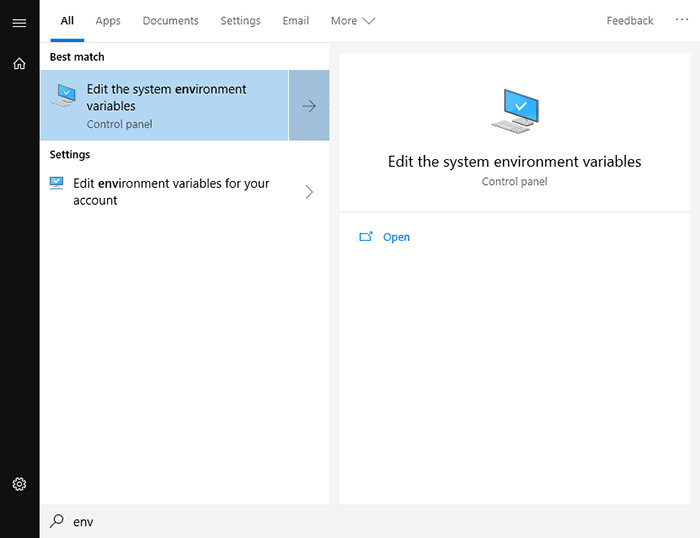Viewport: 700px width, 538px height.
Task: Switch to the Apps tab
Action: click(x=108, y=21)
